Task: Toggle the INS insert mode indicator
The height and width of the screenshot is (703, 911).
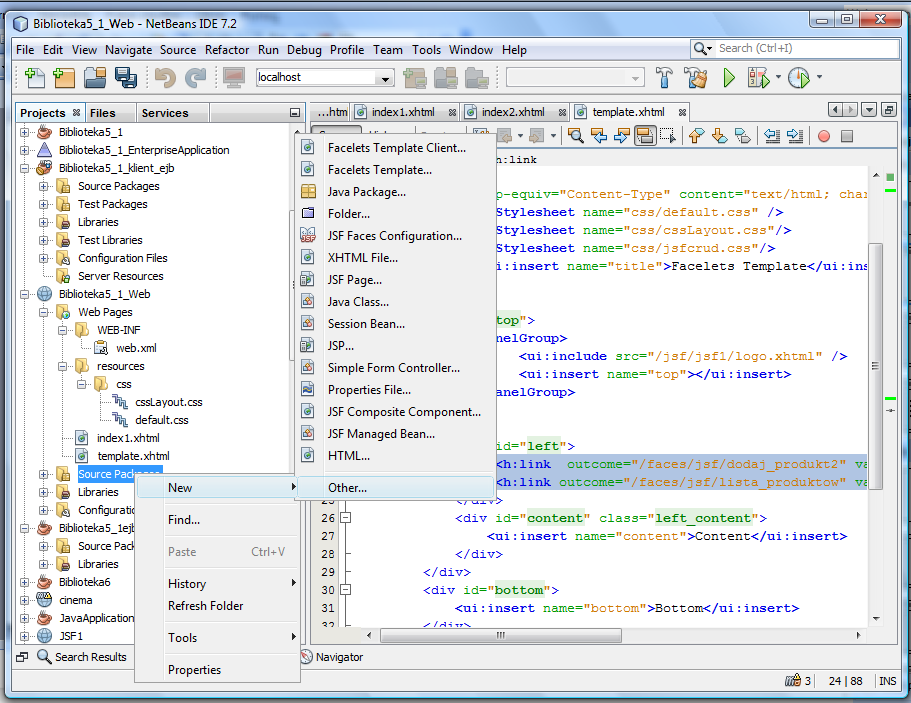Action: click(887, 681)
